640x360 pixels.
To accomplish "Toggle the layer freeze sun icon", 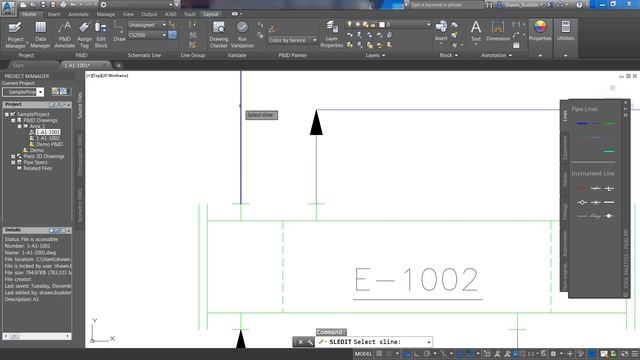I will click(x=358, y=24).
